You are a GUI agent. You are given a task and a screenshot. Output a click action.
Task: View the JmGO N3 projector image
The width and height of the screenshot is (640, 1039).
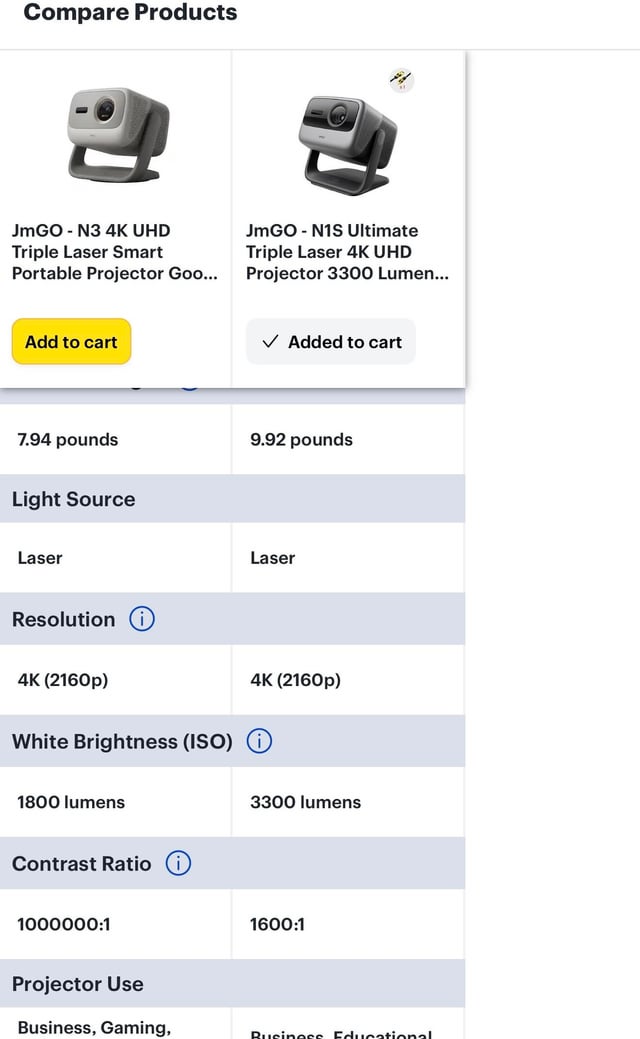(x=118, y=135)
